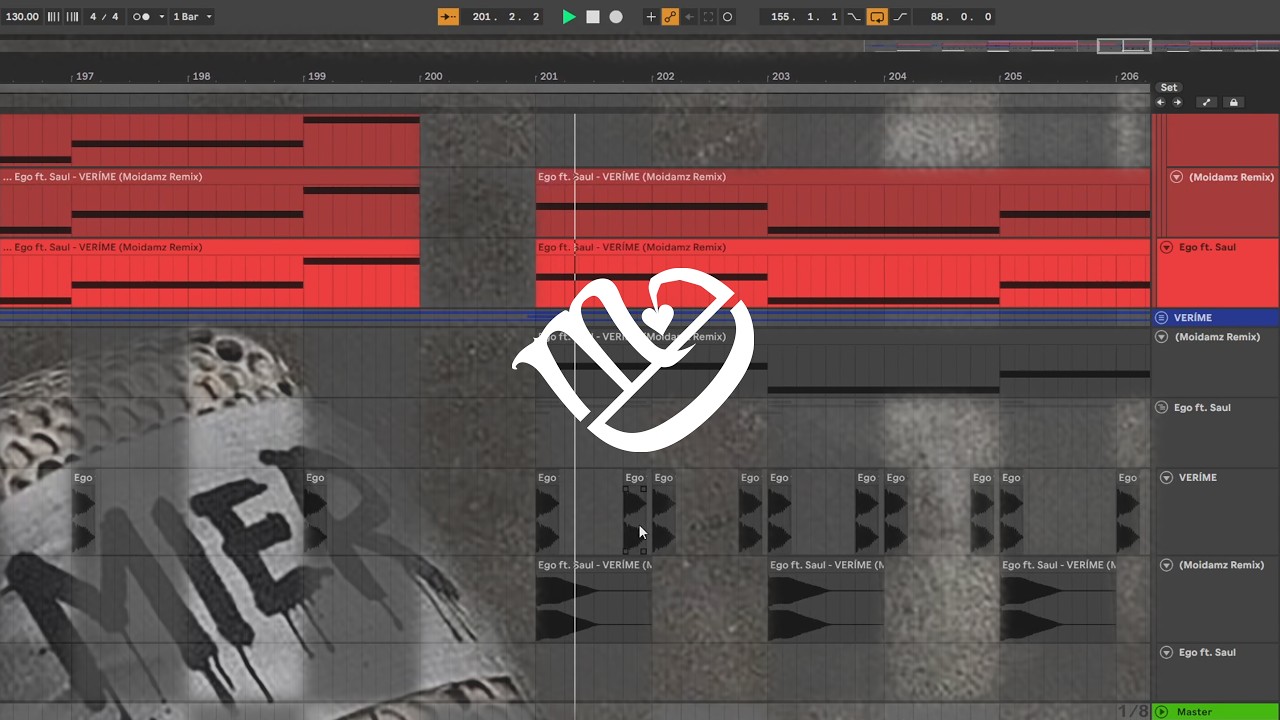Select the Ego ft. Saul - VERİME audio clip at bar 201
Screen dimensions: 1280x720
[x=594, y=600]
